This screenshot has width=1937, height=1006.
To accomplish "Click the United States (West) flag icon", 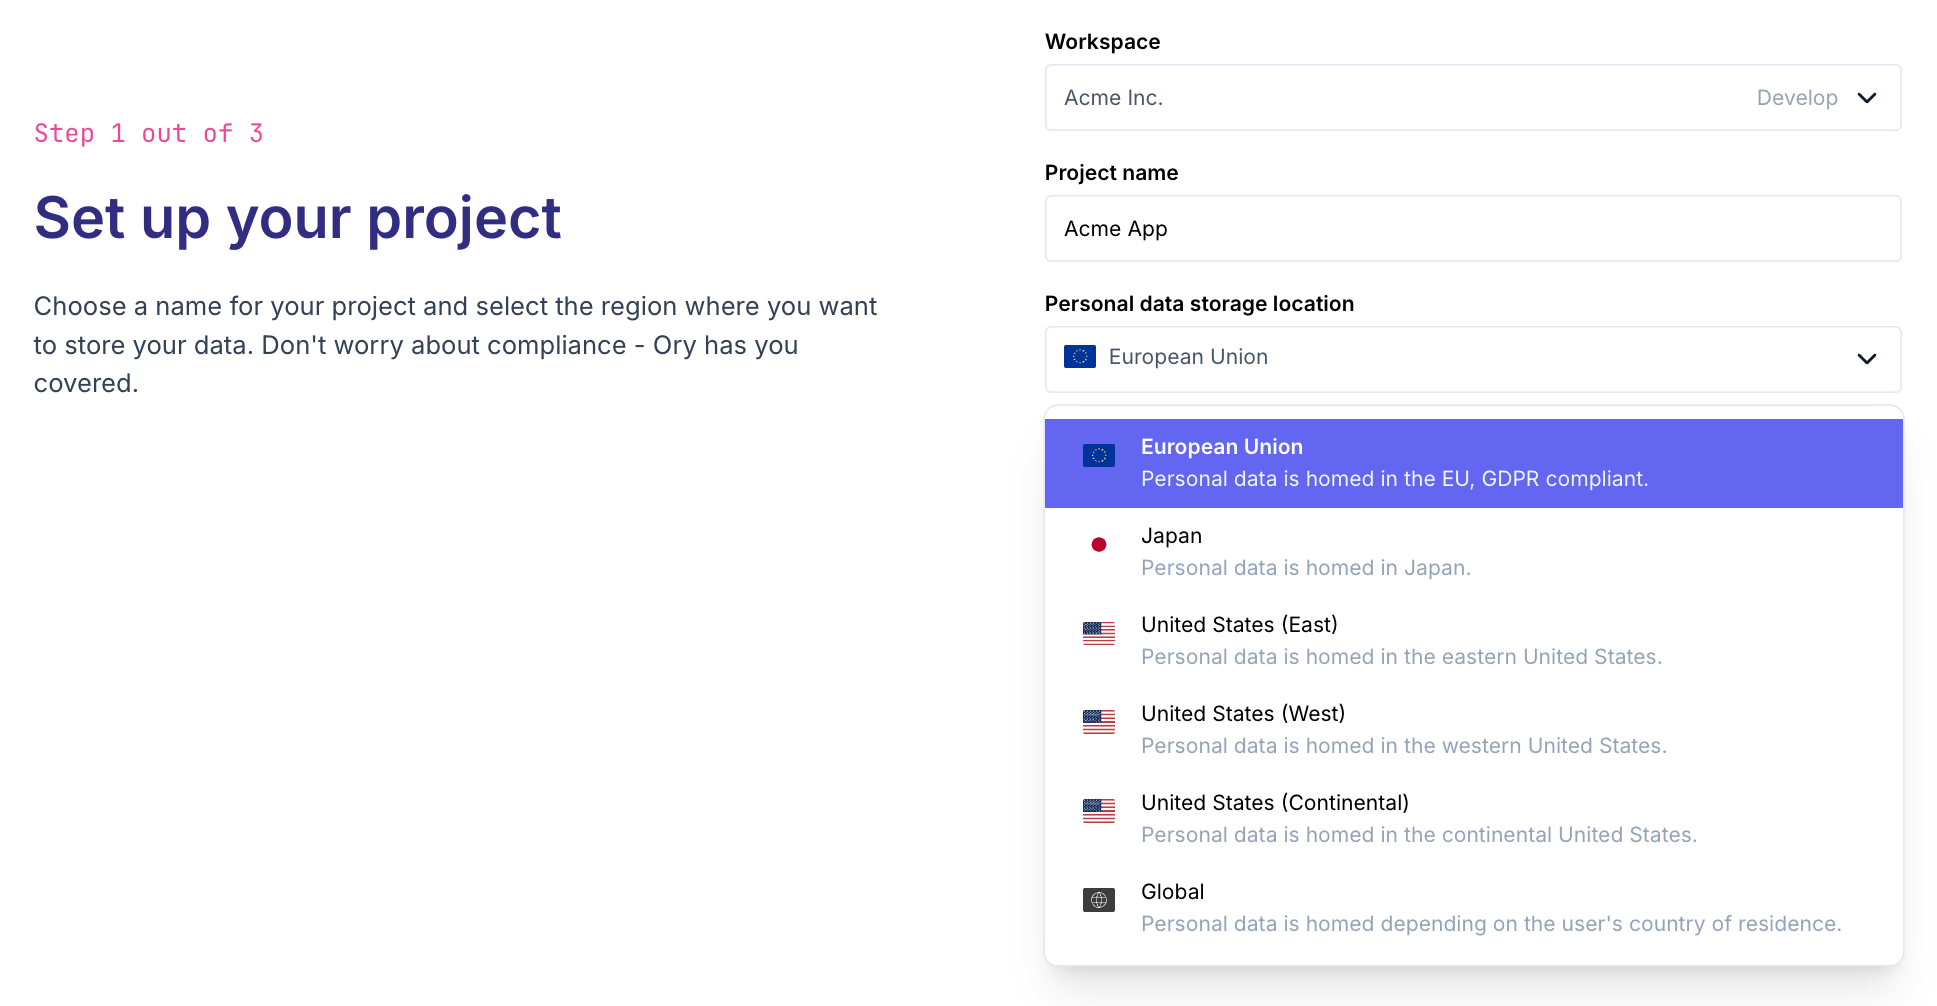I will [x=1098, y=722].
